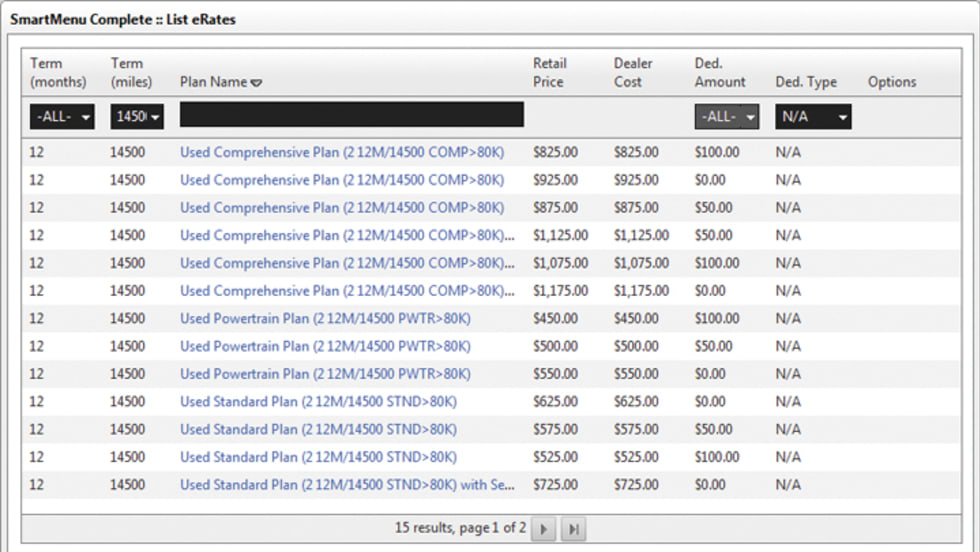The width and height of the screenshot is (980, 552).
Task: Open the Term (months) filter dropdown
Action: [62, 117]
